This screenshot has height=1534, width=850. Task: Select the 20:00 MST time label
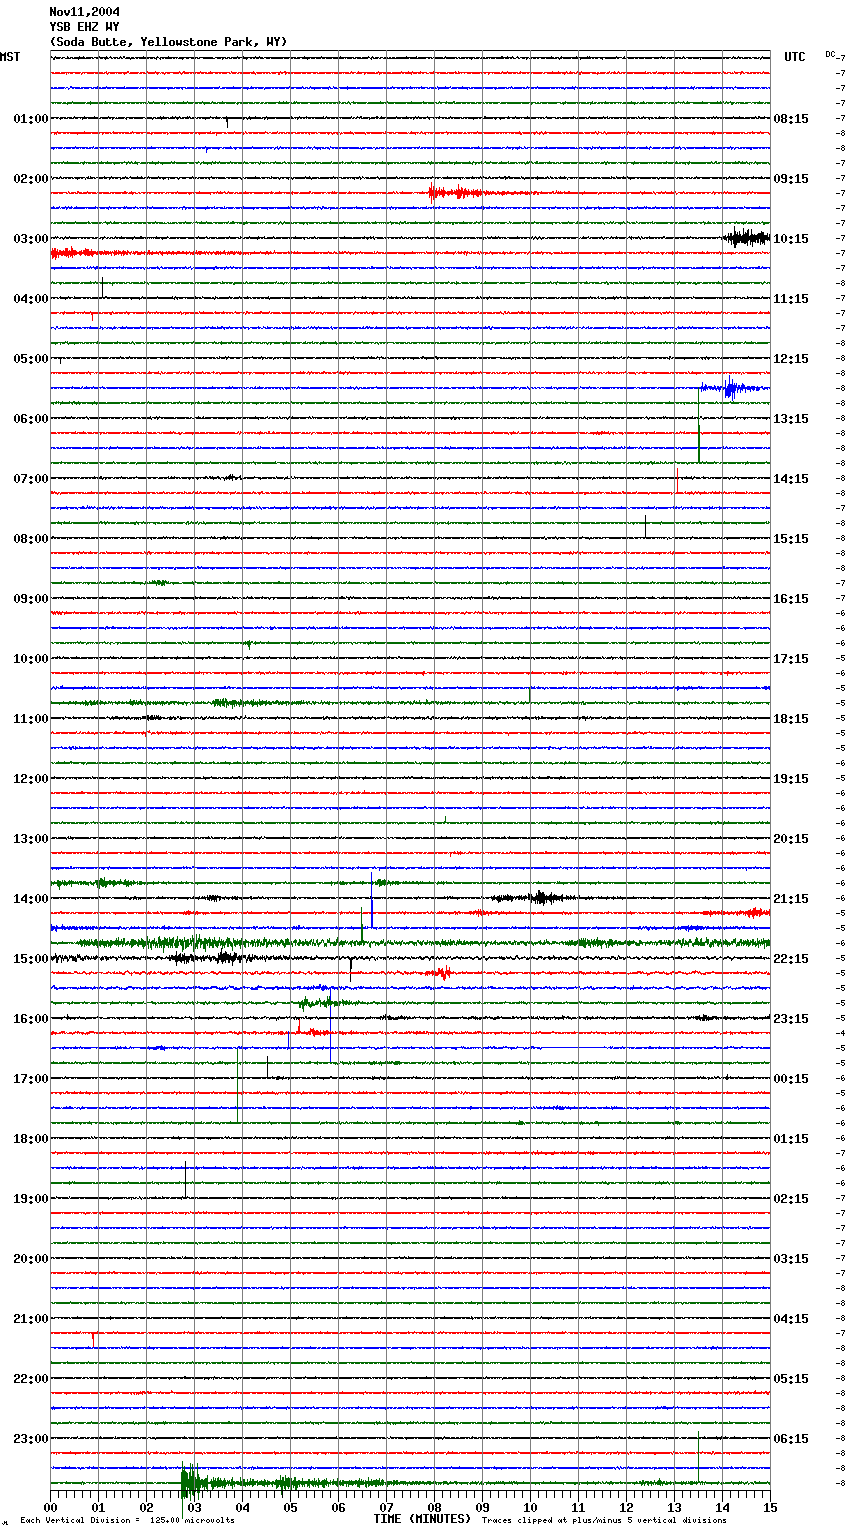point(31,1259)
